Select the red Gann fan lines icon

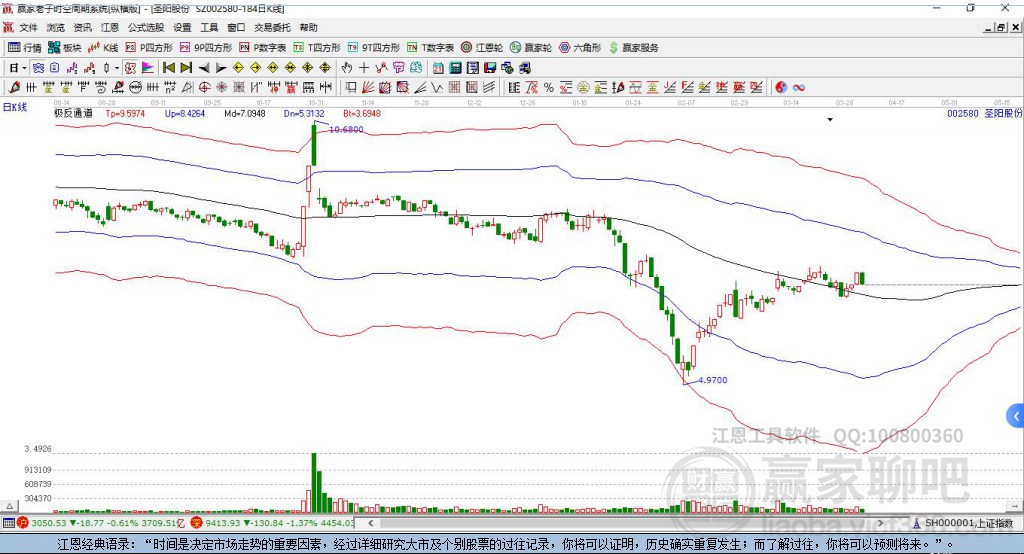[x=368, y=88]
